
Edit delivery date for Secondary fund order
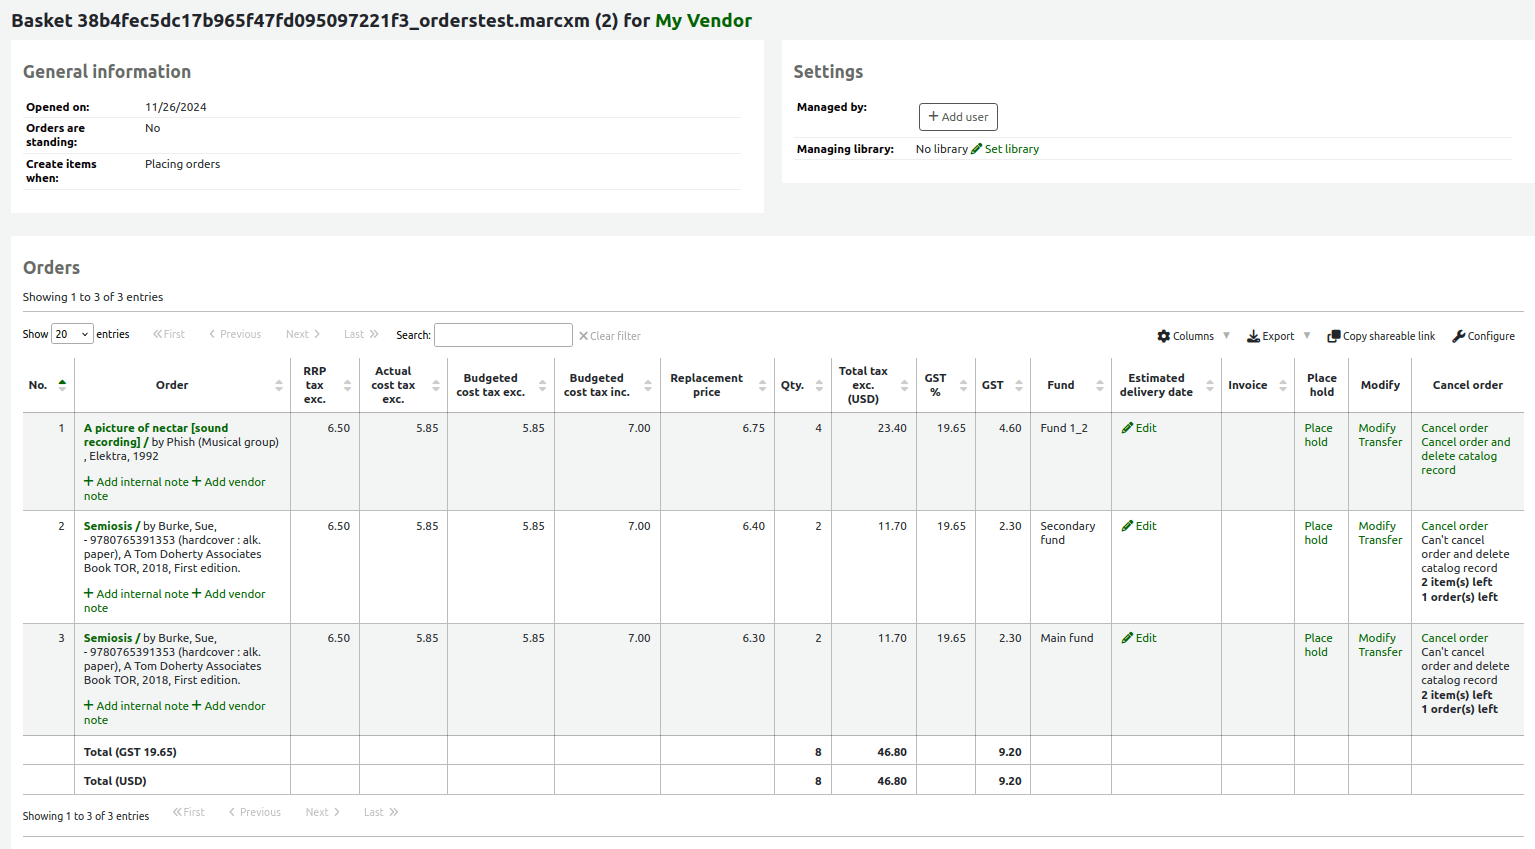tap(1139, 526)
